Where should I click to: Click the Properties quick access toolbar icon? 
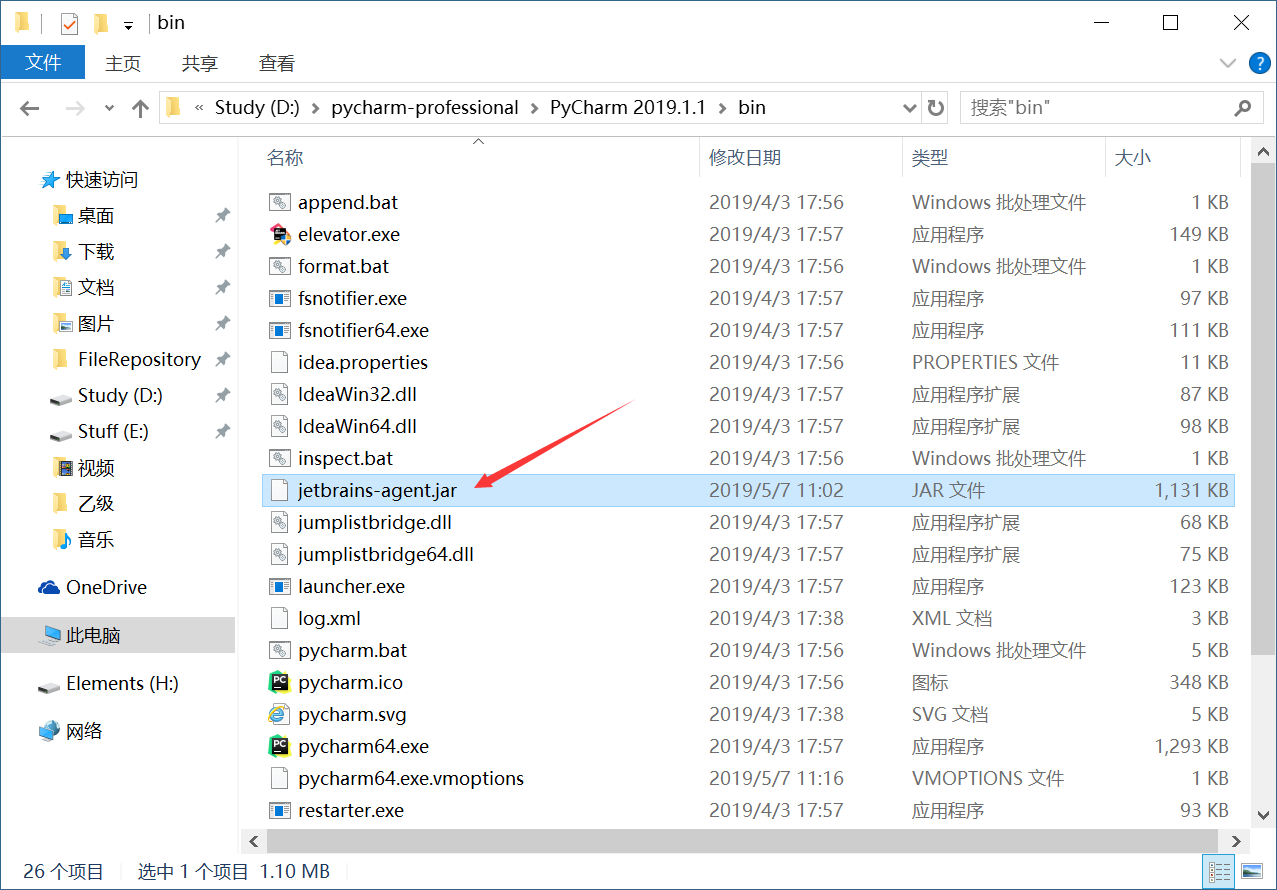click(69, 23)
